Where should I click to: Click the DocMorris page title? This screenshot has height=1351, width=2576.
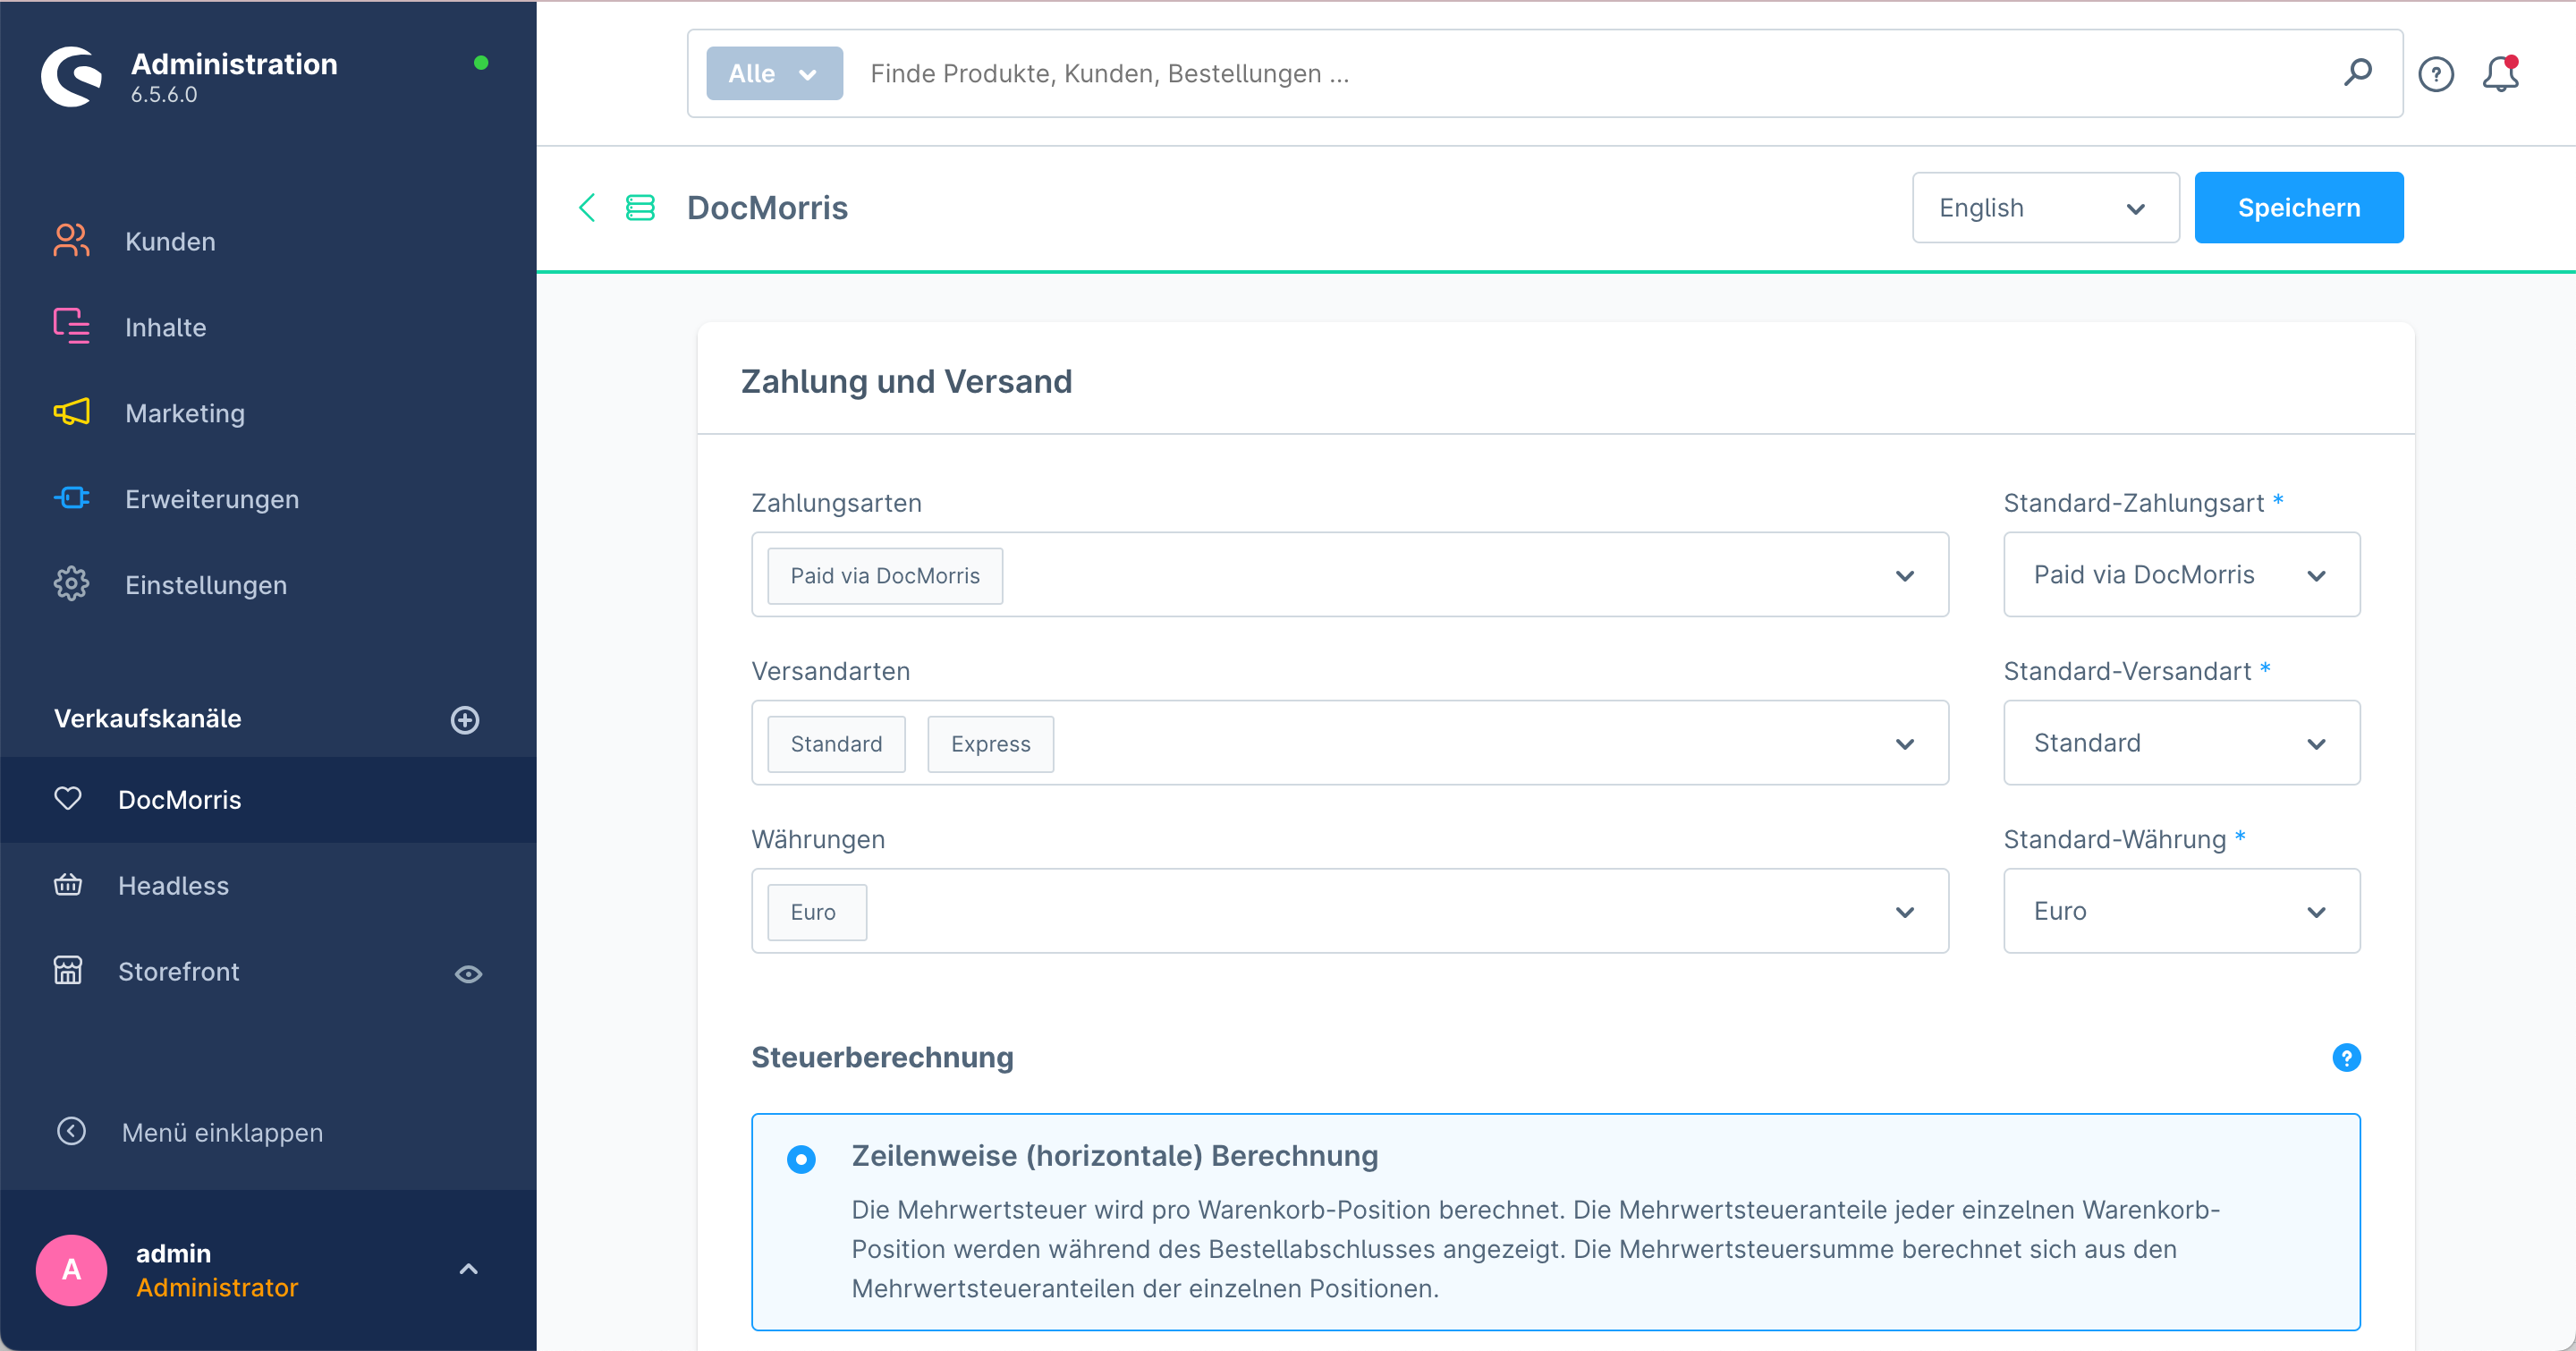point(767,208)
